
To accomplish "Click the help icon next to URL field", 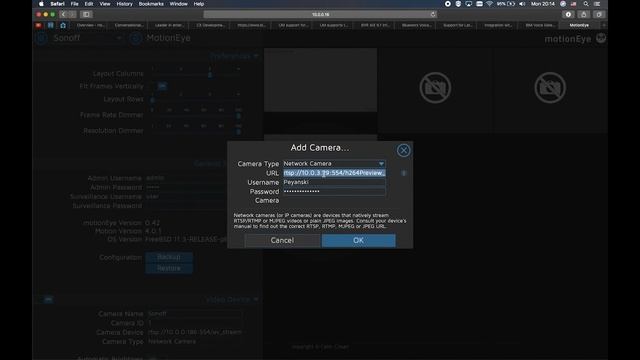I will coord(404,173).
